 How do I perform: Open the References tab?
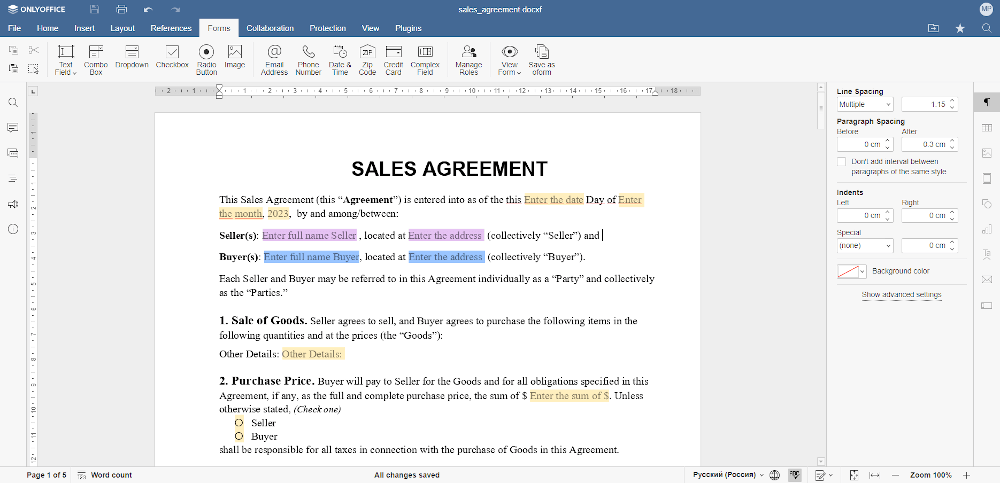[x=170, y=29]
